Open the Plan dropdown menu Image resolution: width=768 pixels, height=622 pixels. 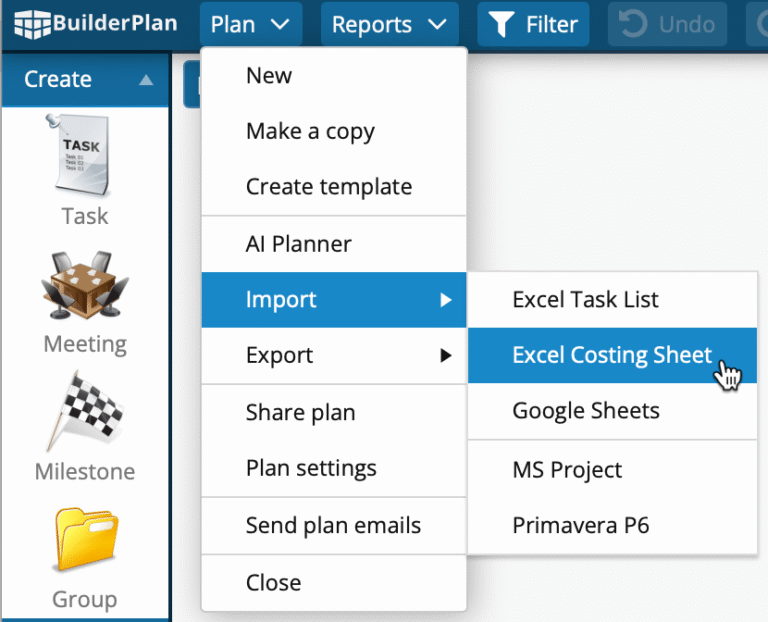[x=250, y=24]
